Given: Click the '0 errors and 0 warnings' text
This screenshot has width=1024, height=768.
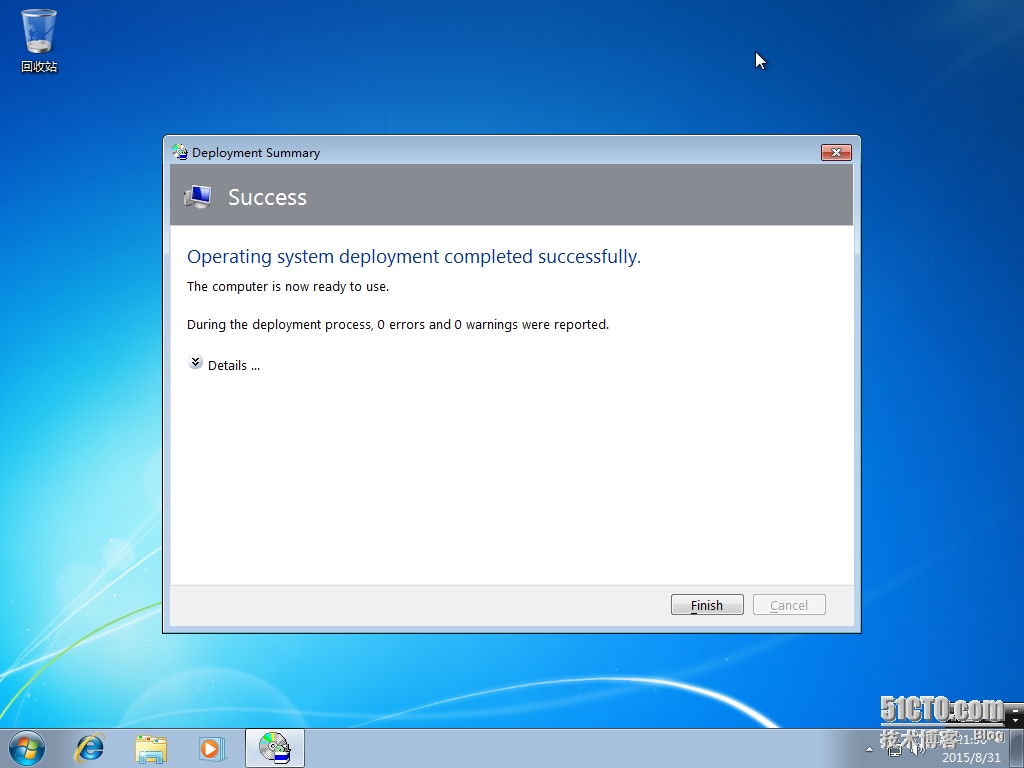Looking at the screenshot, I should (x=447, y=325).
